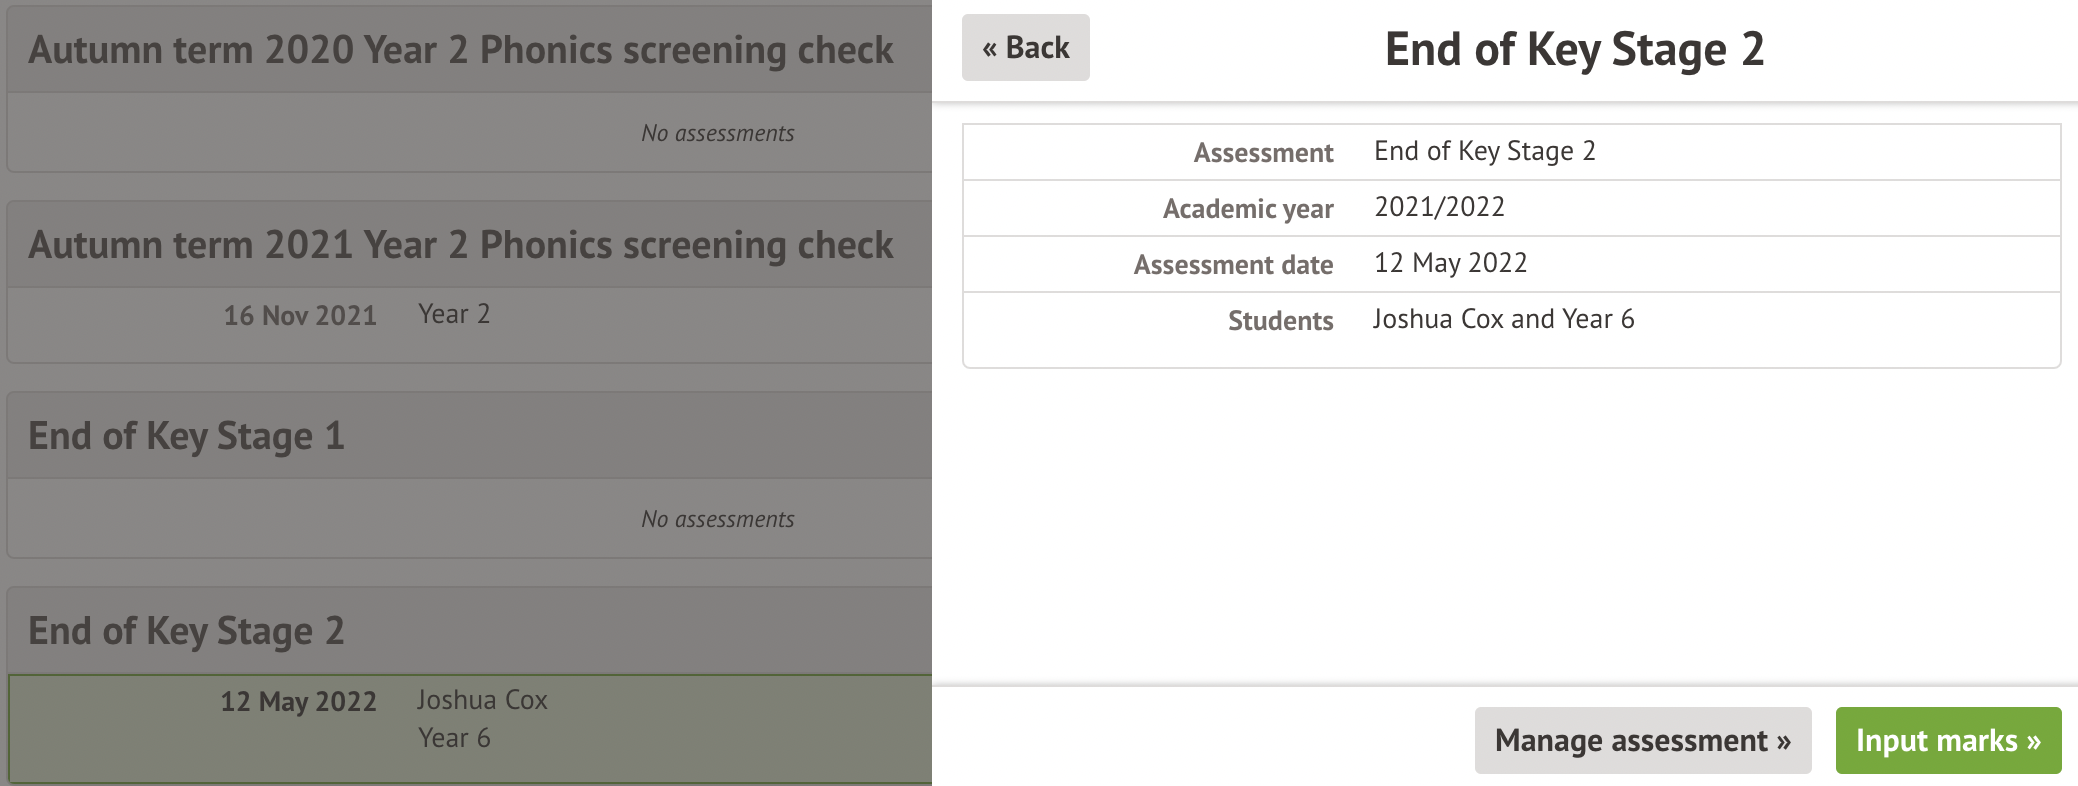Click the Assessment date value 12 May 2022
2078x786 pixels.
point(1450,263)
